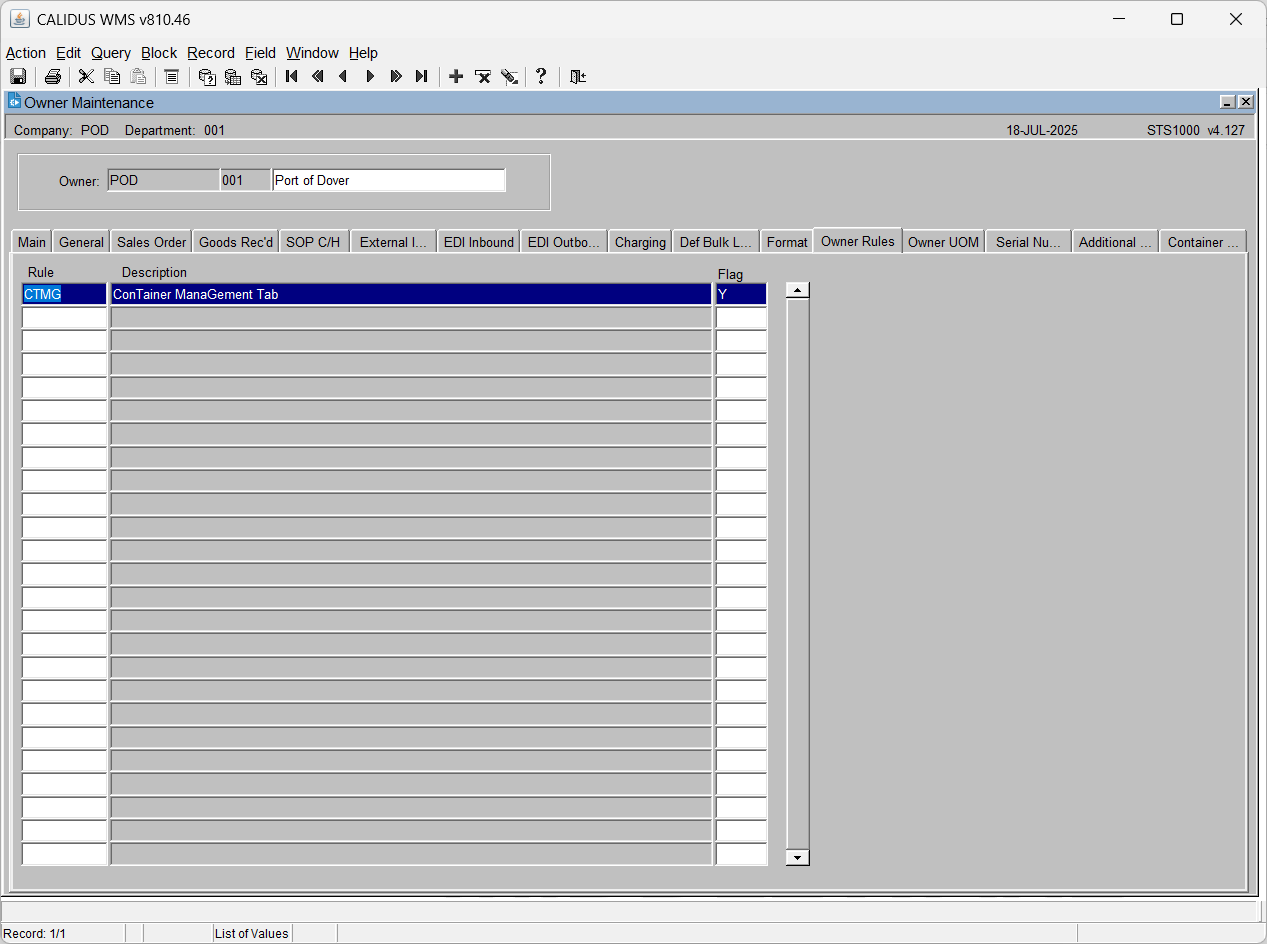The width and height of the screenshot is (1267, 944).
Task: Minimize the Owner Maintenance inner window
Action: tap(1227, 102)
